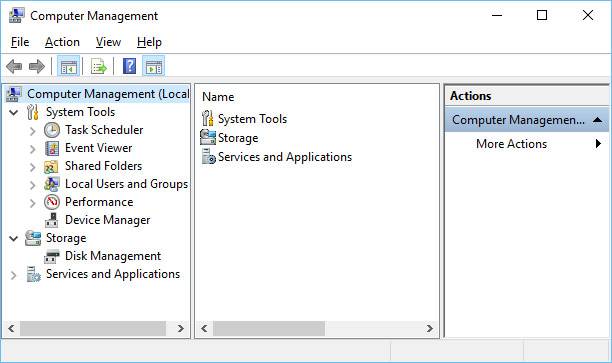
Task: Click the Forward arrow toolbar button
Action: click(37, 66)
